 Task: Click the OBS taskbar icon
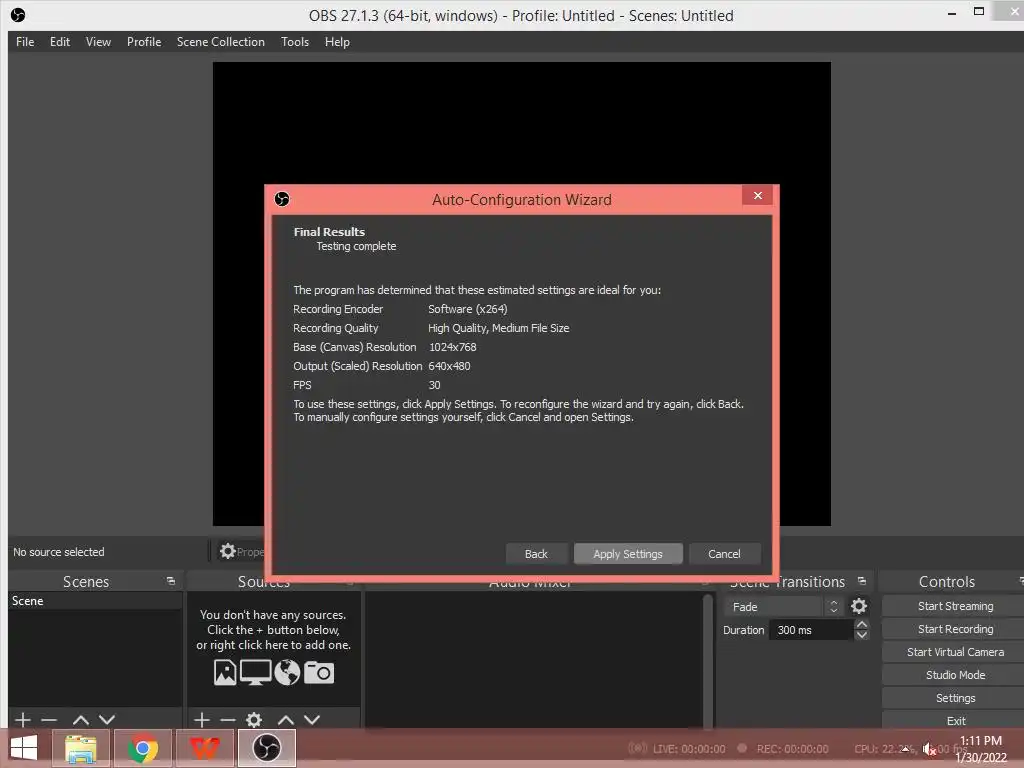pyautogui.click(x=266, y=748)
